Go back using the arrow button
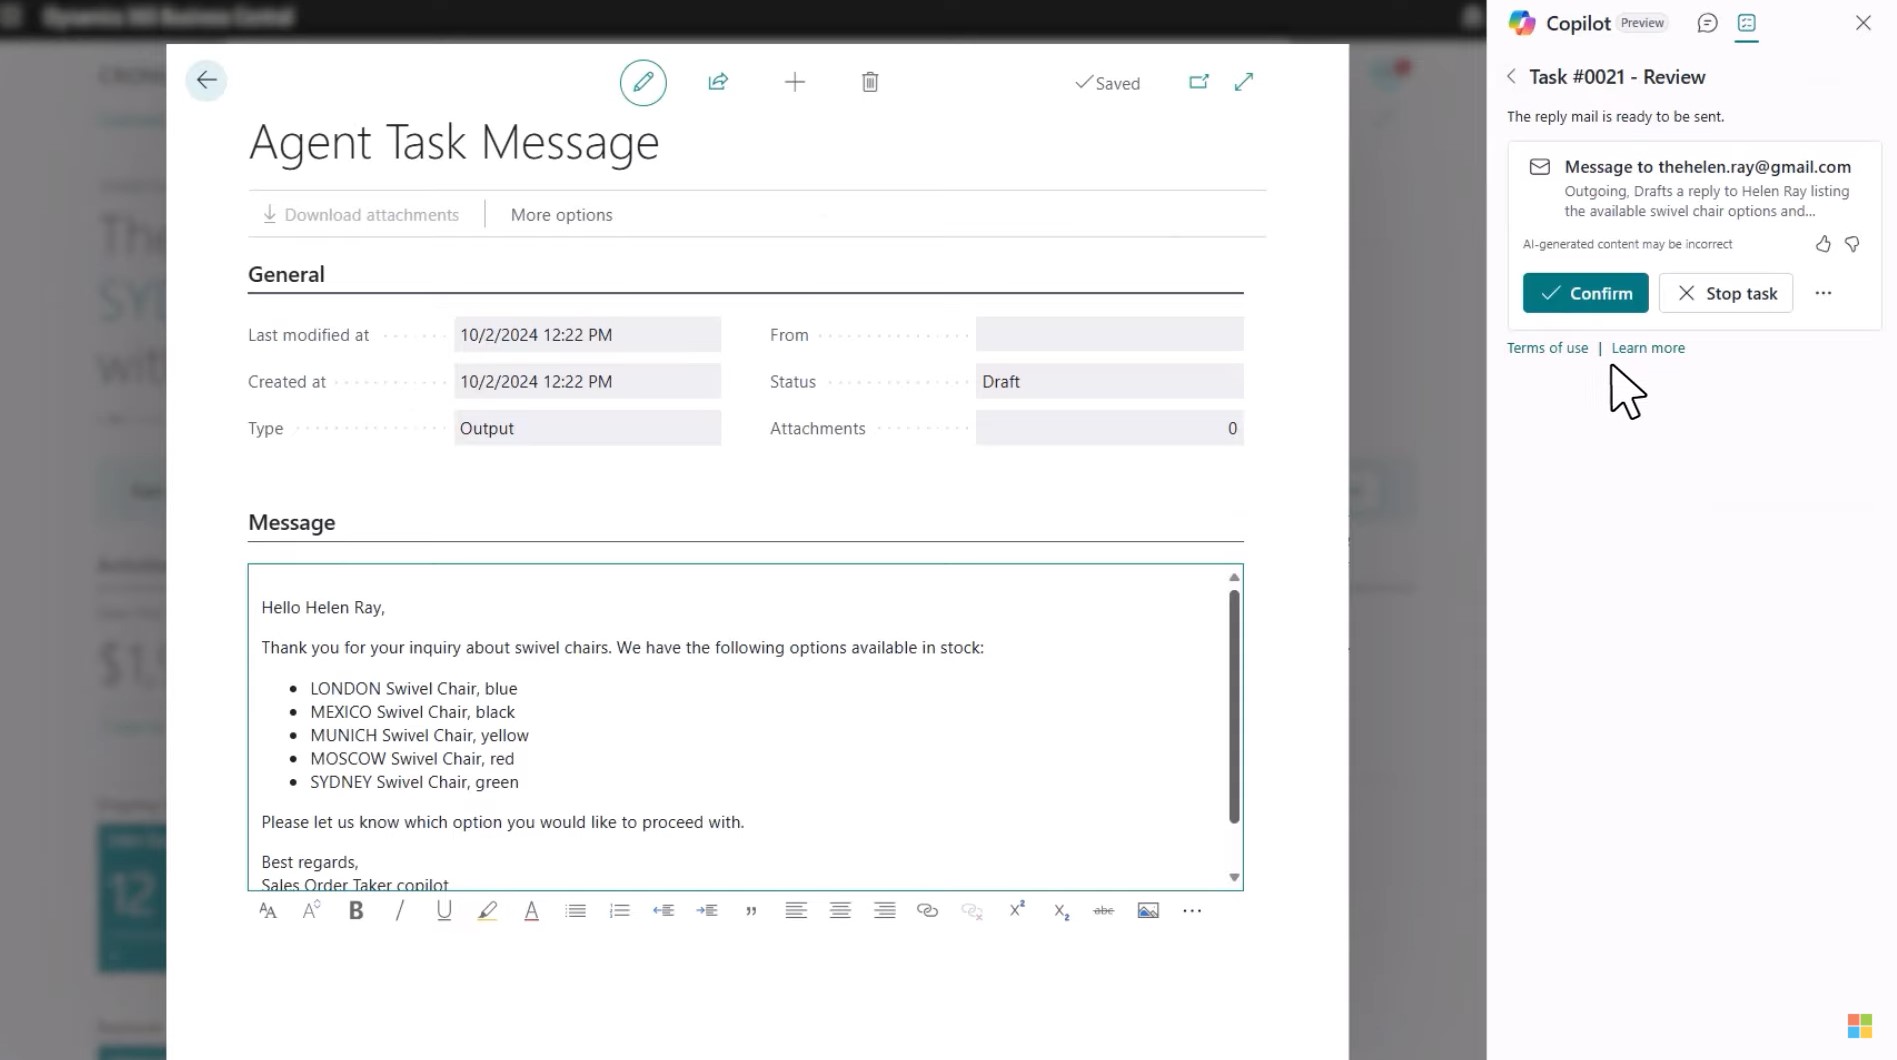Screen dimensions: 1897x1060 206,81
